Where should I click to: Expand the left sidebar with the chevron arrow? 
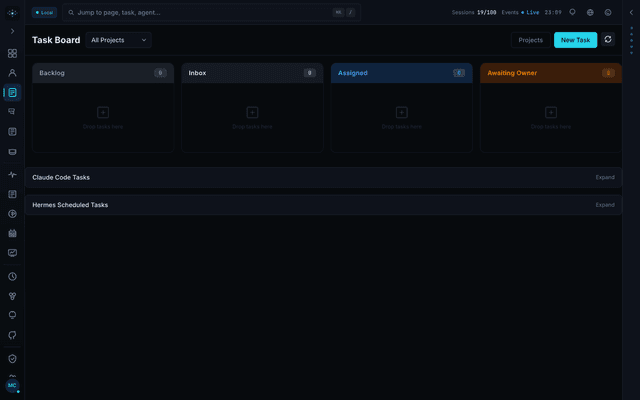[x=12, y=31]
